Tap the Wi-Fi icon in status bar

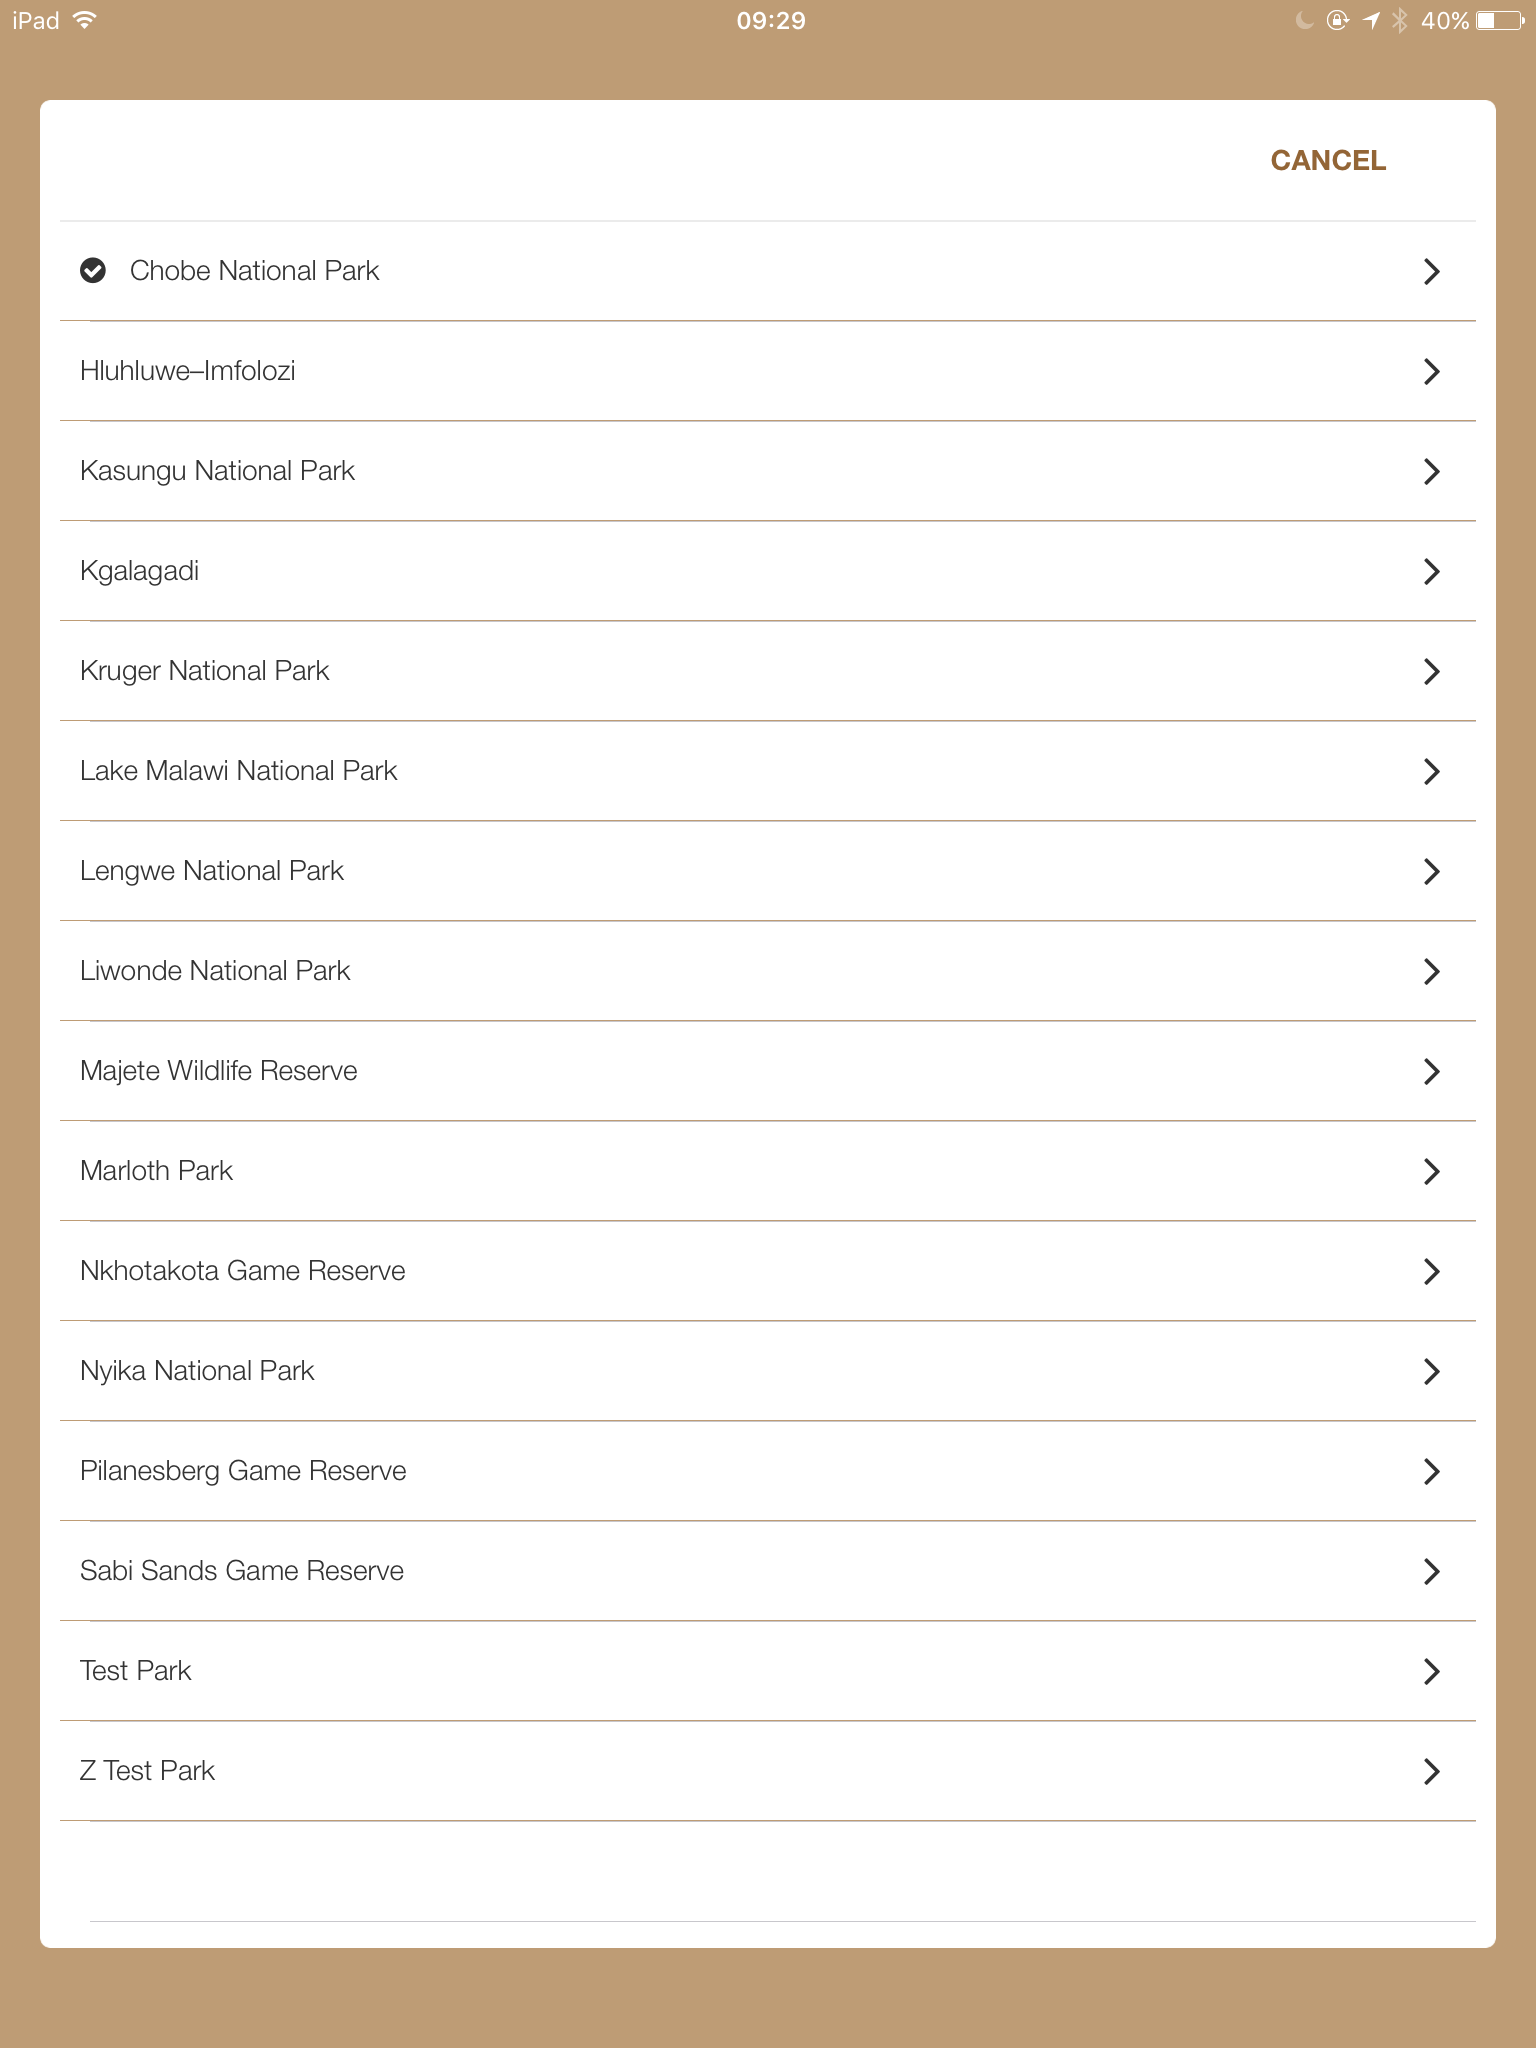(x=85, y=20)
